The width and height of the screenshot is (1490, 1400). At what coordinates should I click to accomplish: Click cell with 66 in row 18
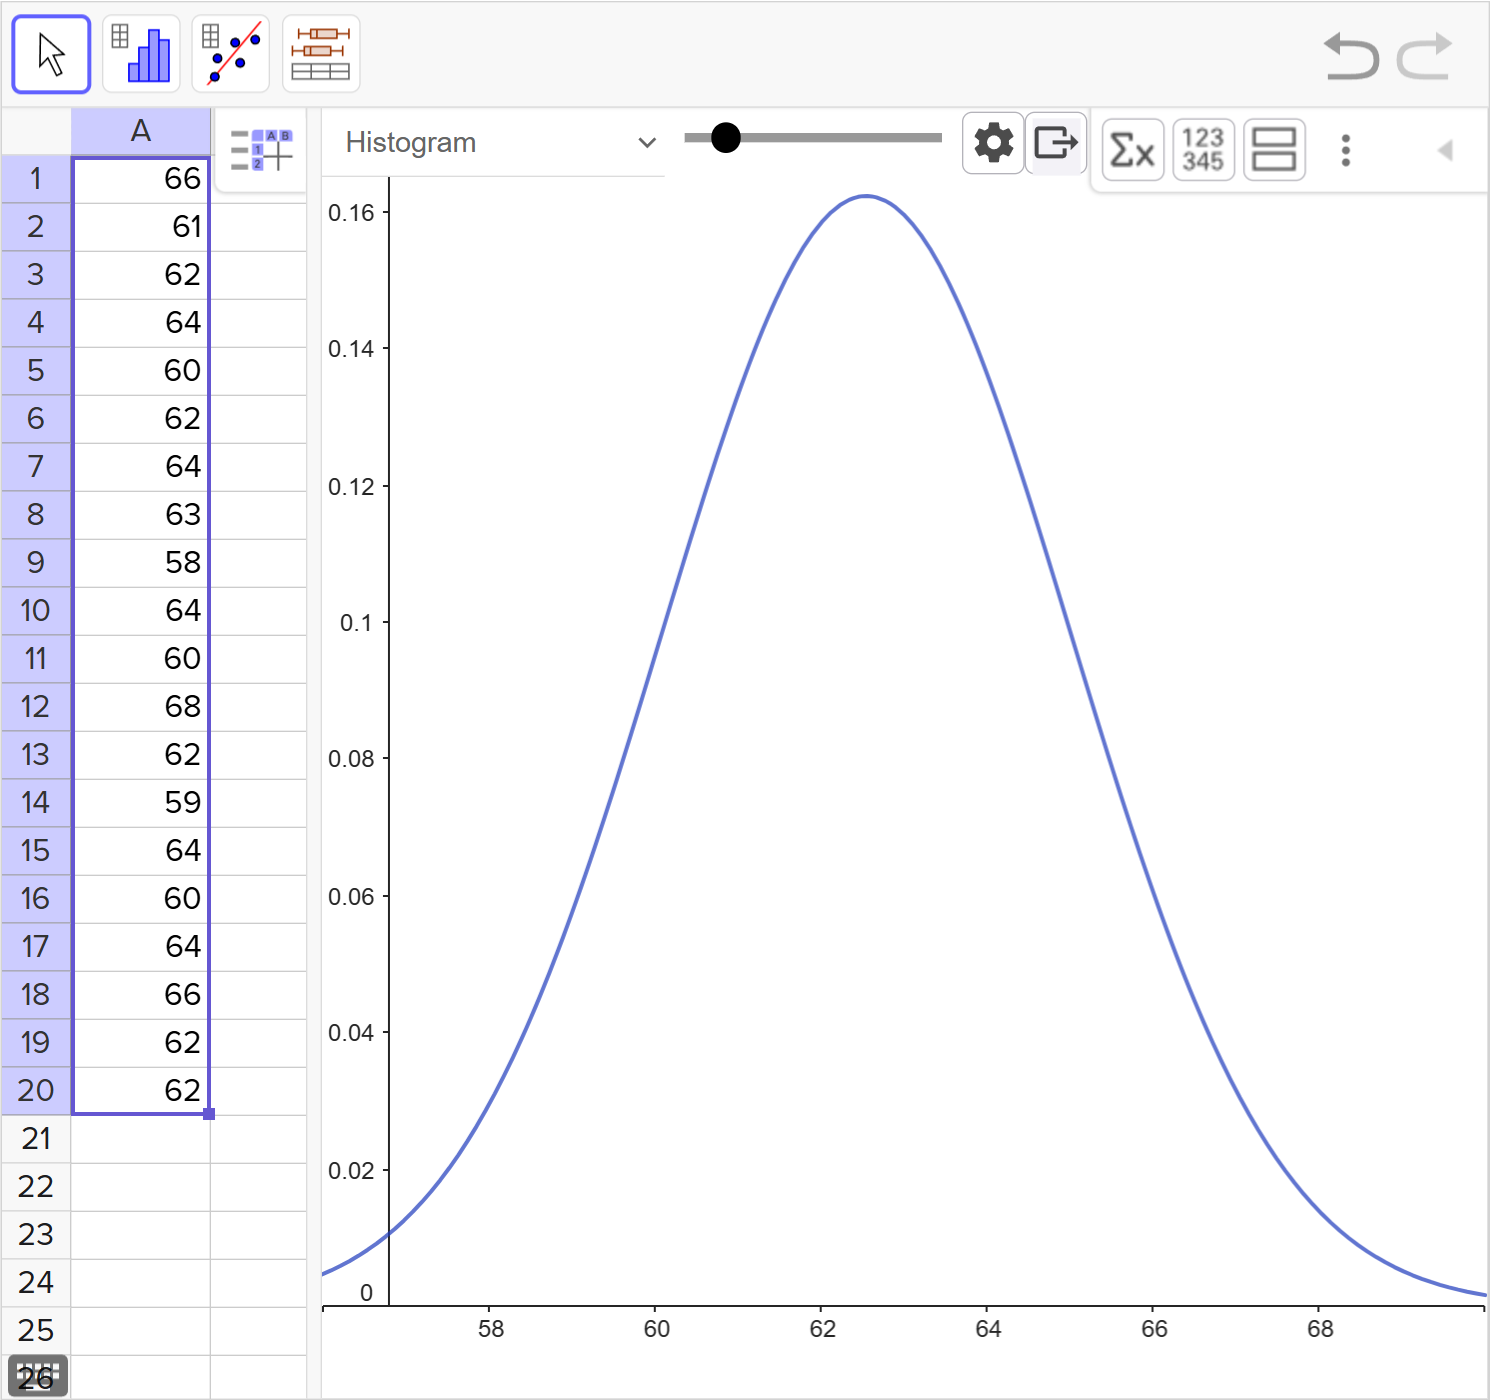(x=141, y=995)
